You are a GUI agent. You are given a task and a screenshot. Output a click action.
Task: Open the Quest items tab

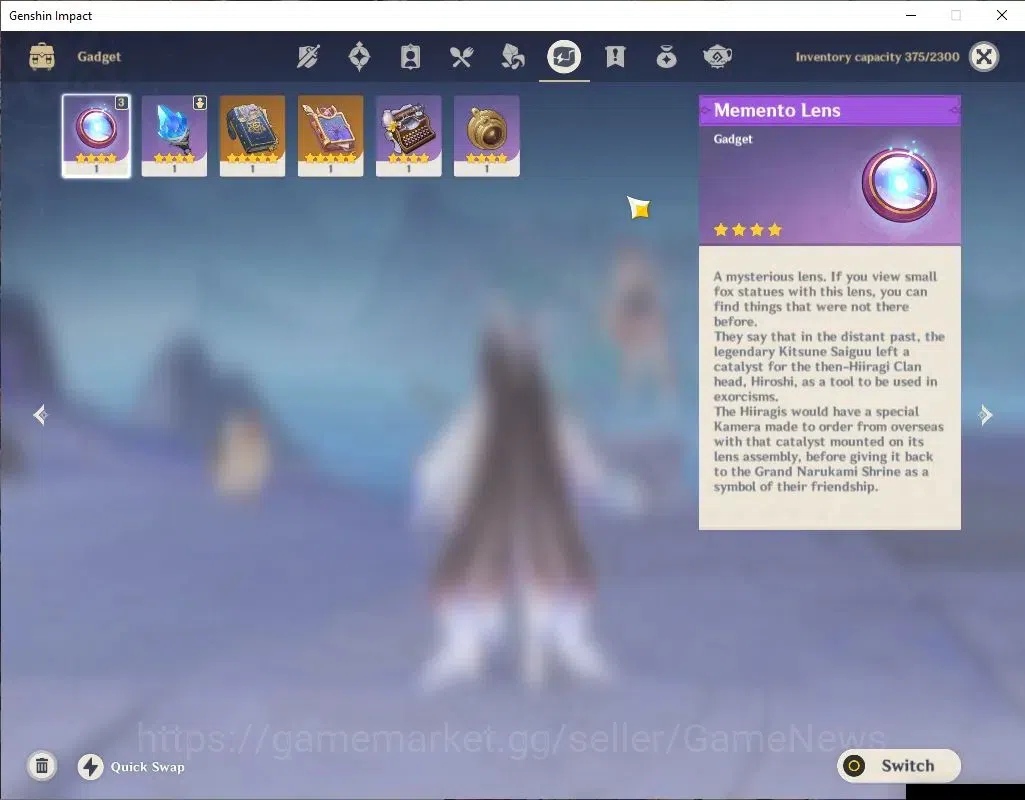pyautogui.click(x=615, y=57)
